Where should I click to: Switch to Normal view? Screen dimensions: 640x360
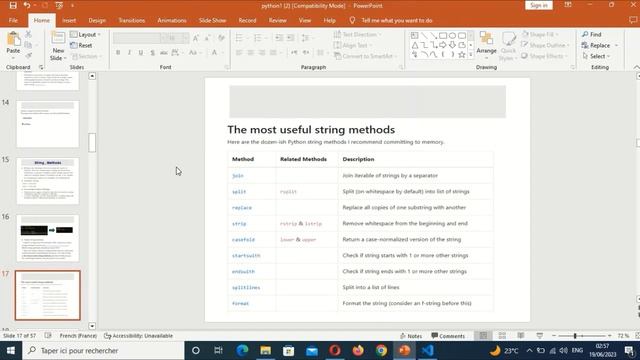click(x=483, y=336)
